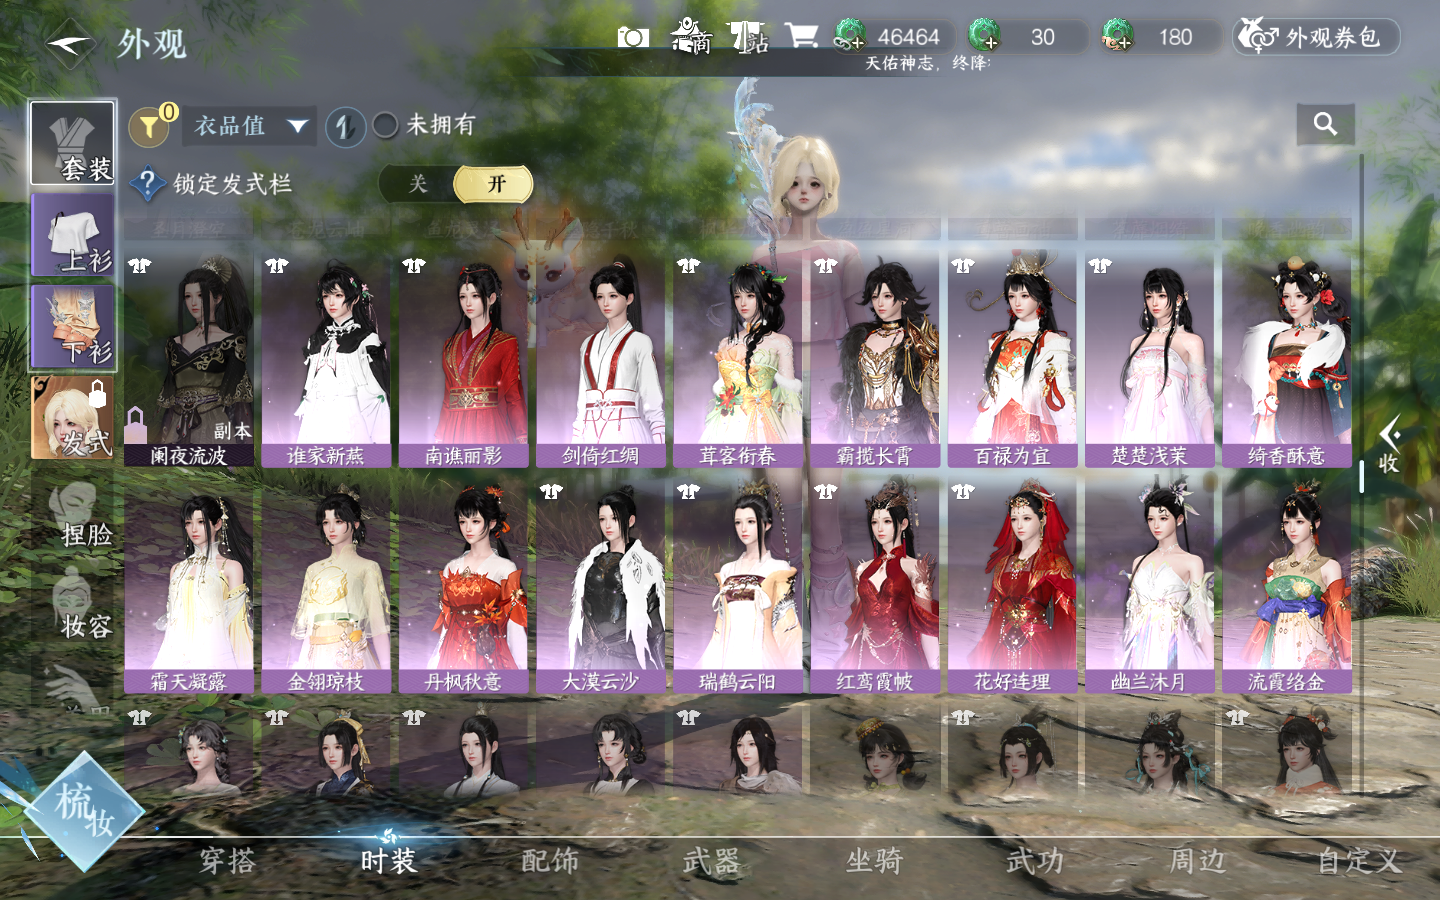The height and width of the screenshot is (900, 1440).
Task: Select the 上衫 category in the sidebar
Action: click(x=72, y=235)
